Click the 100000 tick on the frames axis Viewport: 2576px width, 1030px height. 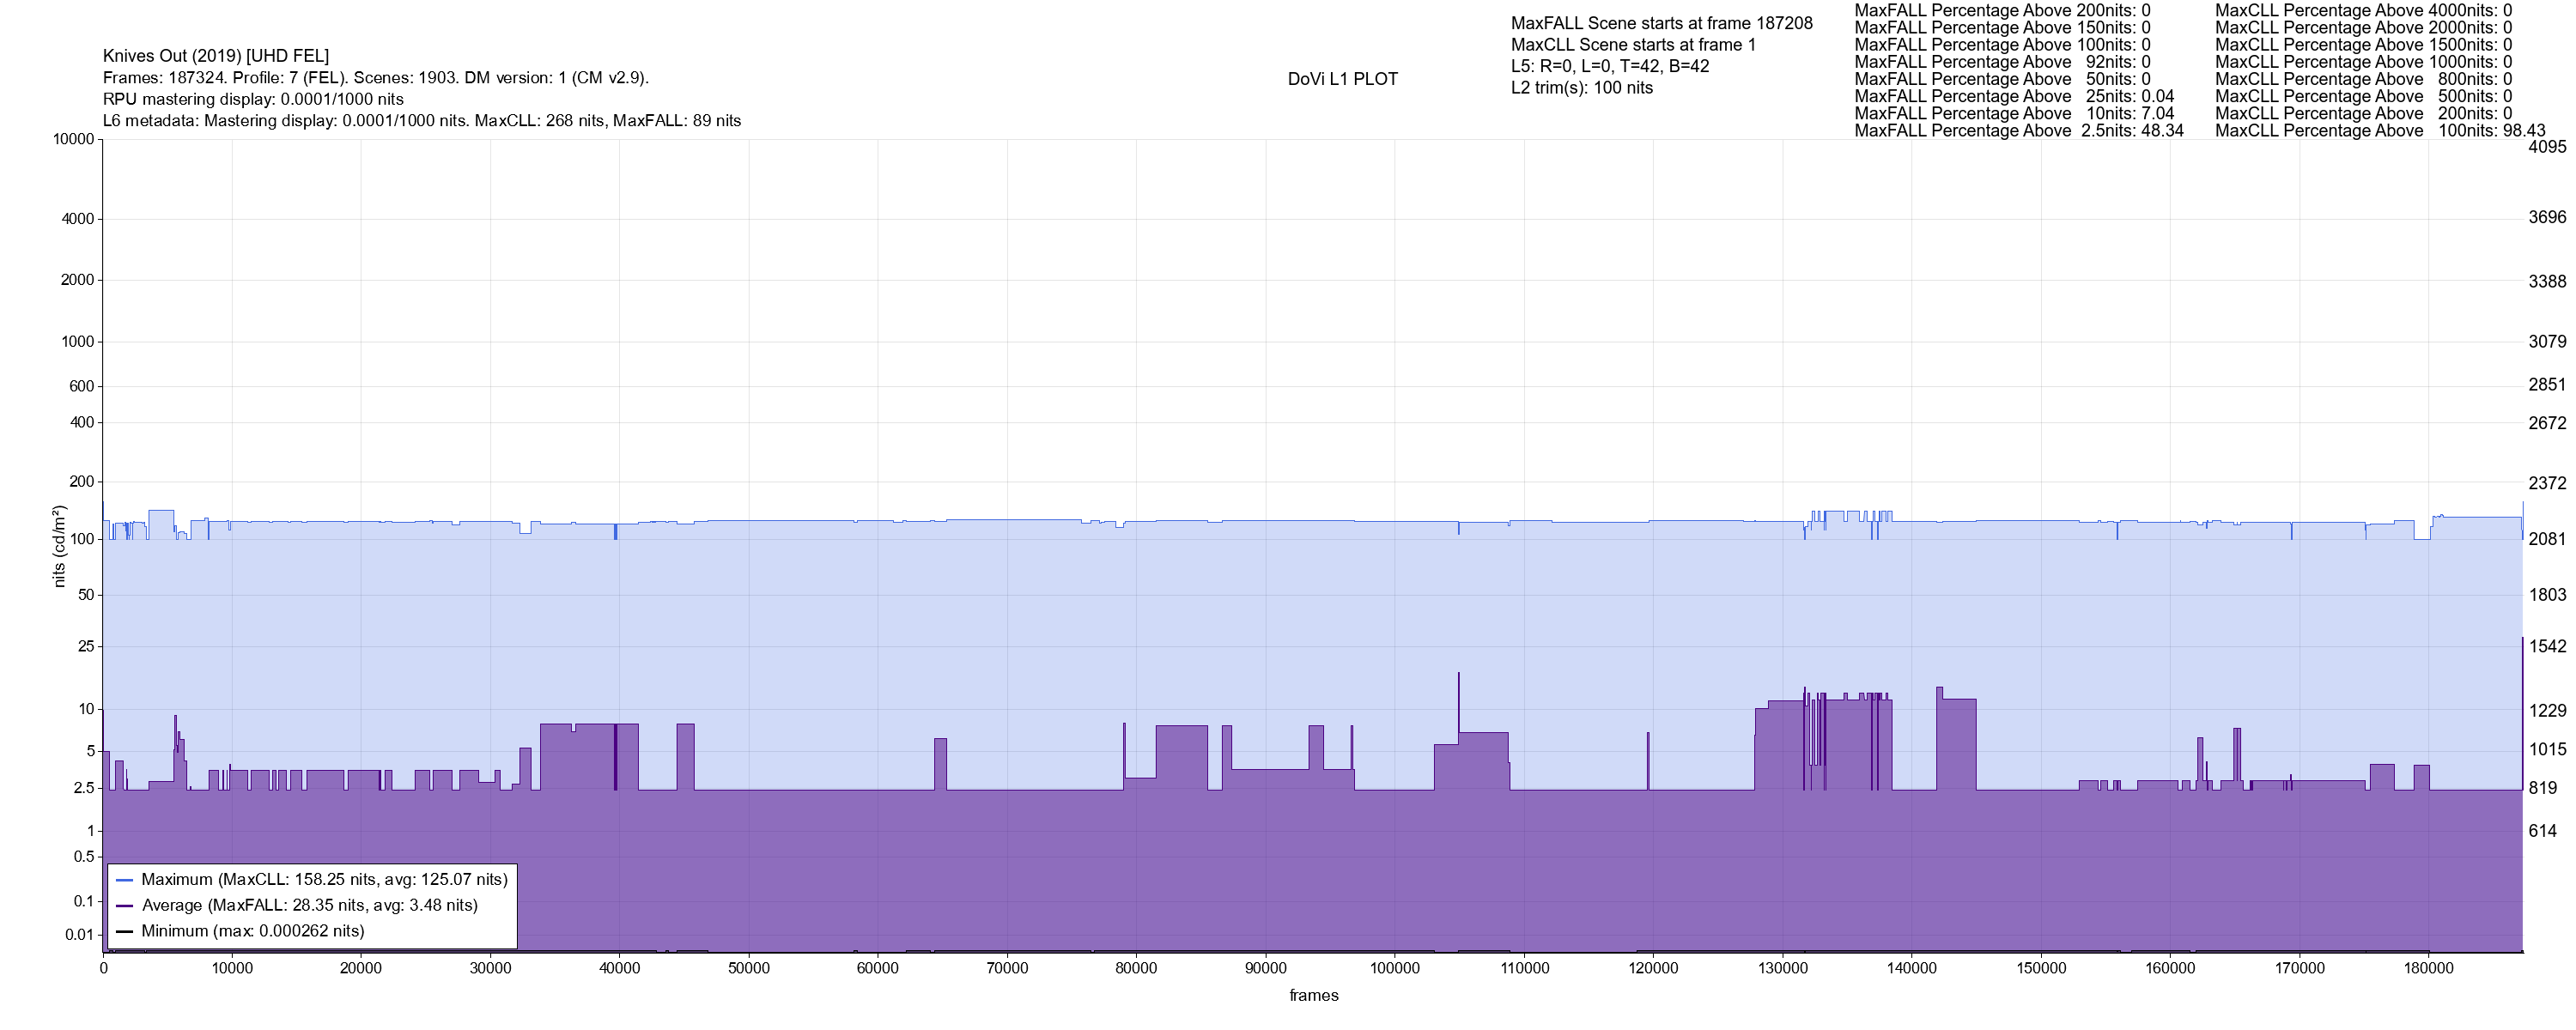tap(1394, 968)
